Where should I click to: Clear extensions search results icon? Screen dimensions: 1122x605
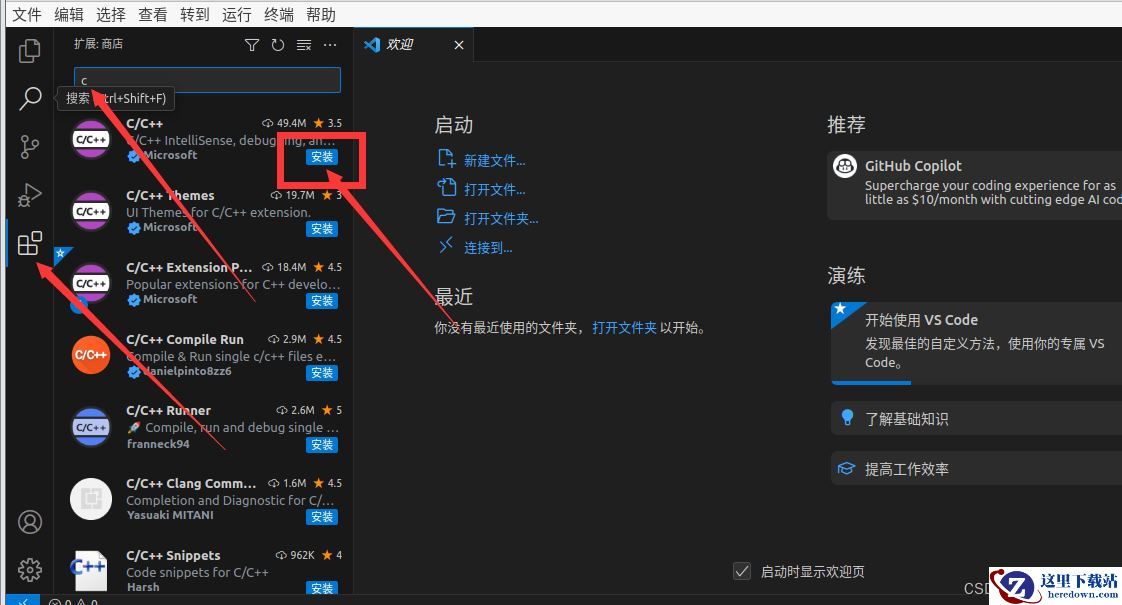(304, 45)
